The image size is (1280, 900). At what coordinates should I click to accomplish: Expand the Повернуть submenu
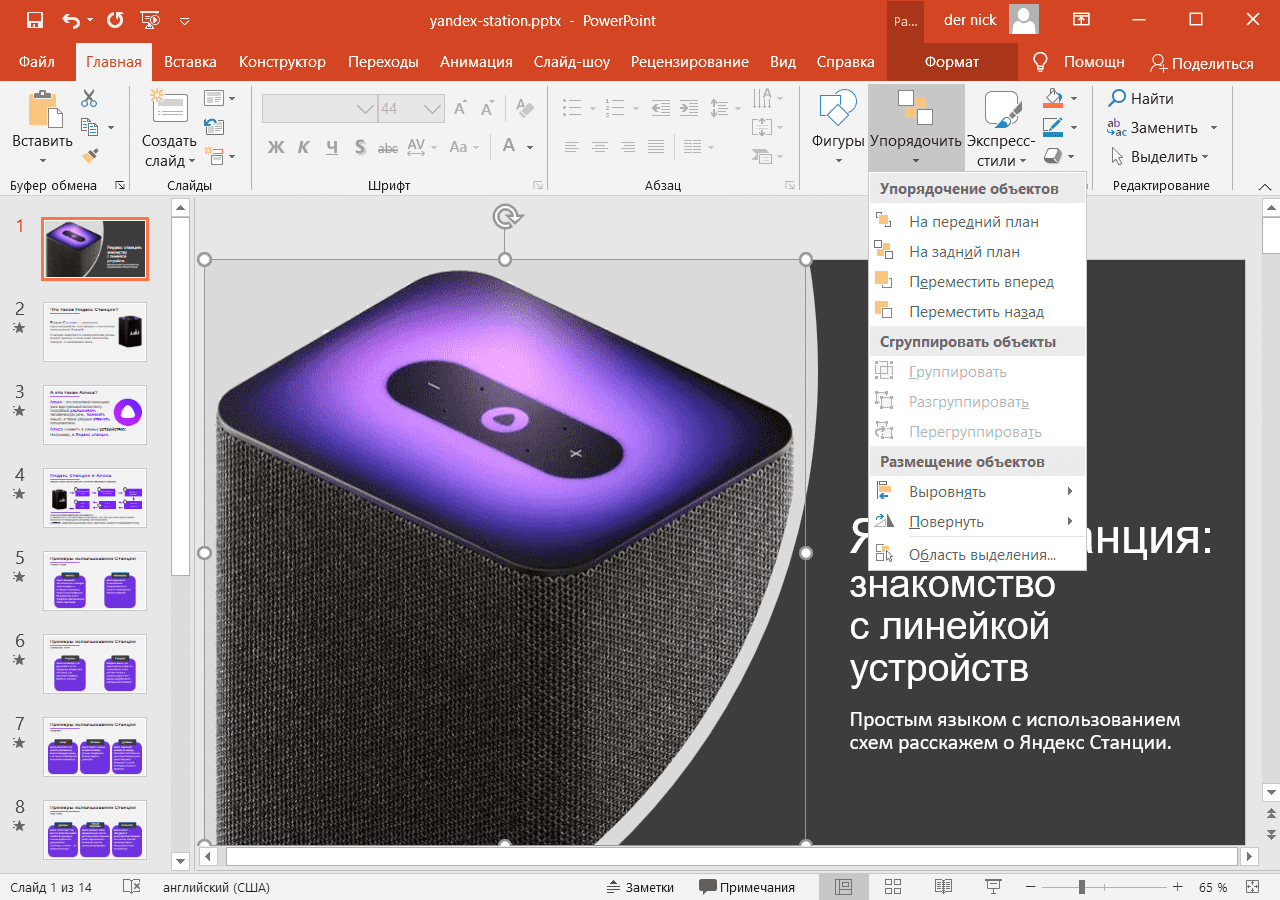tap(978, 522)
